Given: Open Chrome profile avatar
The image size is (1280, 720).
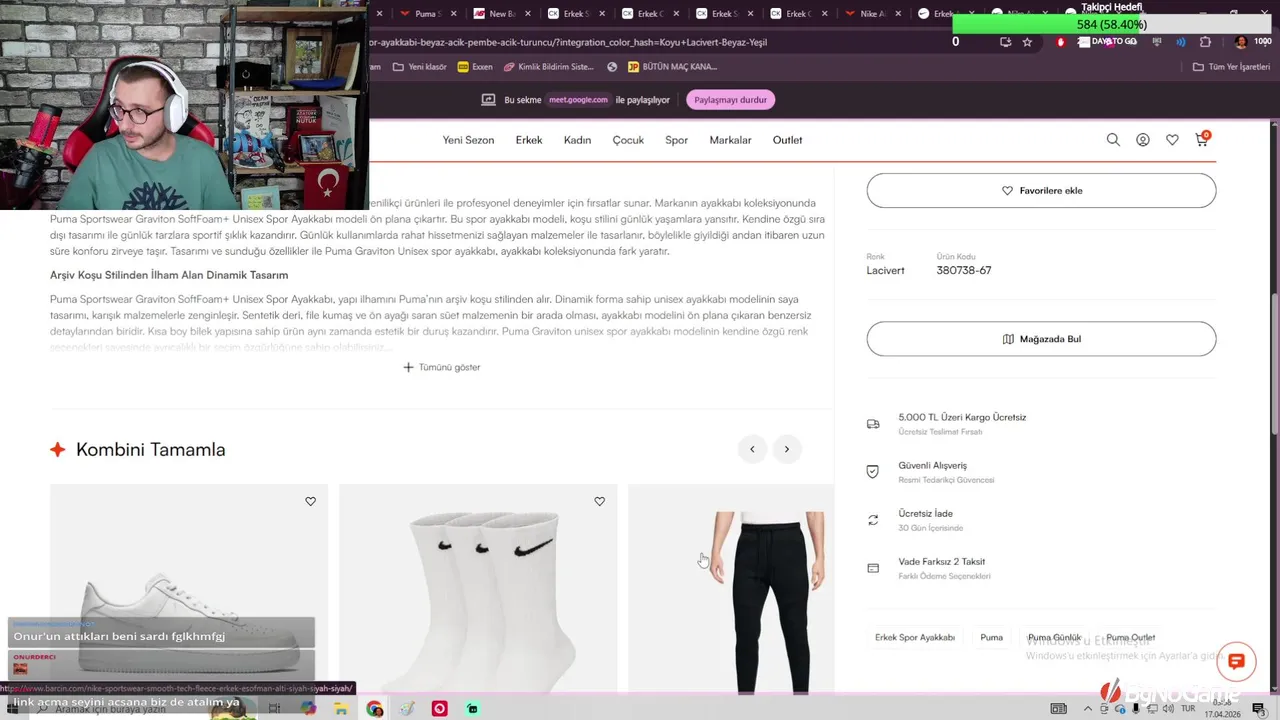Looking at the screenshot, I should 1241,42.
